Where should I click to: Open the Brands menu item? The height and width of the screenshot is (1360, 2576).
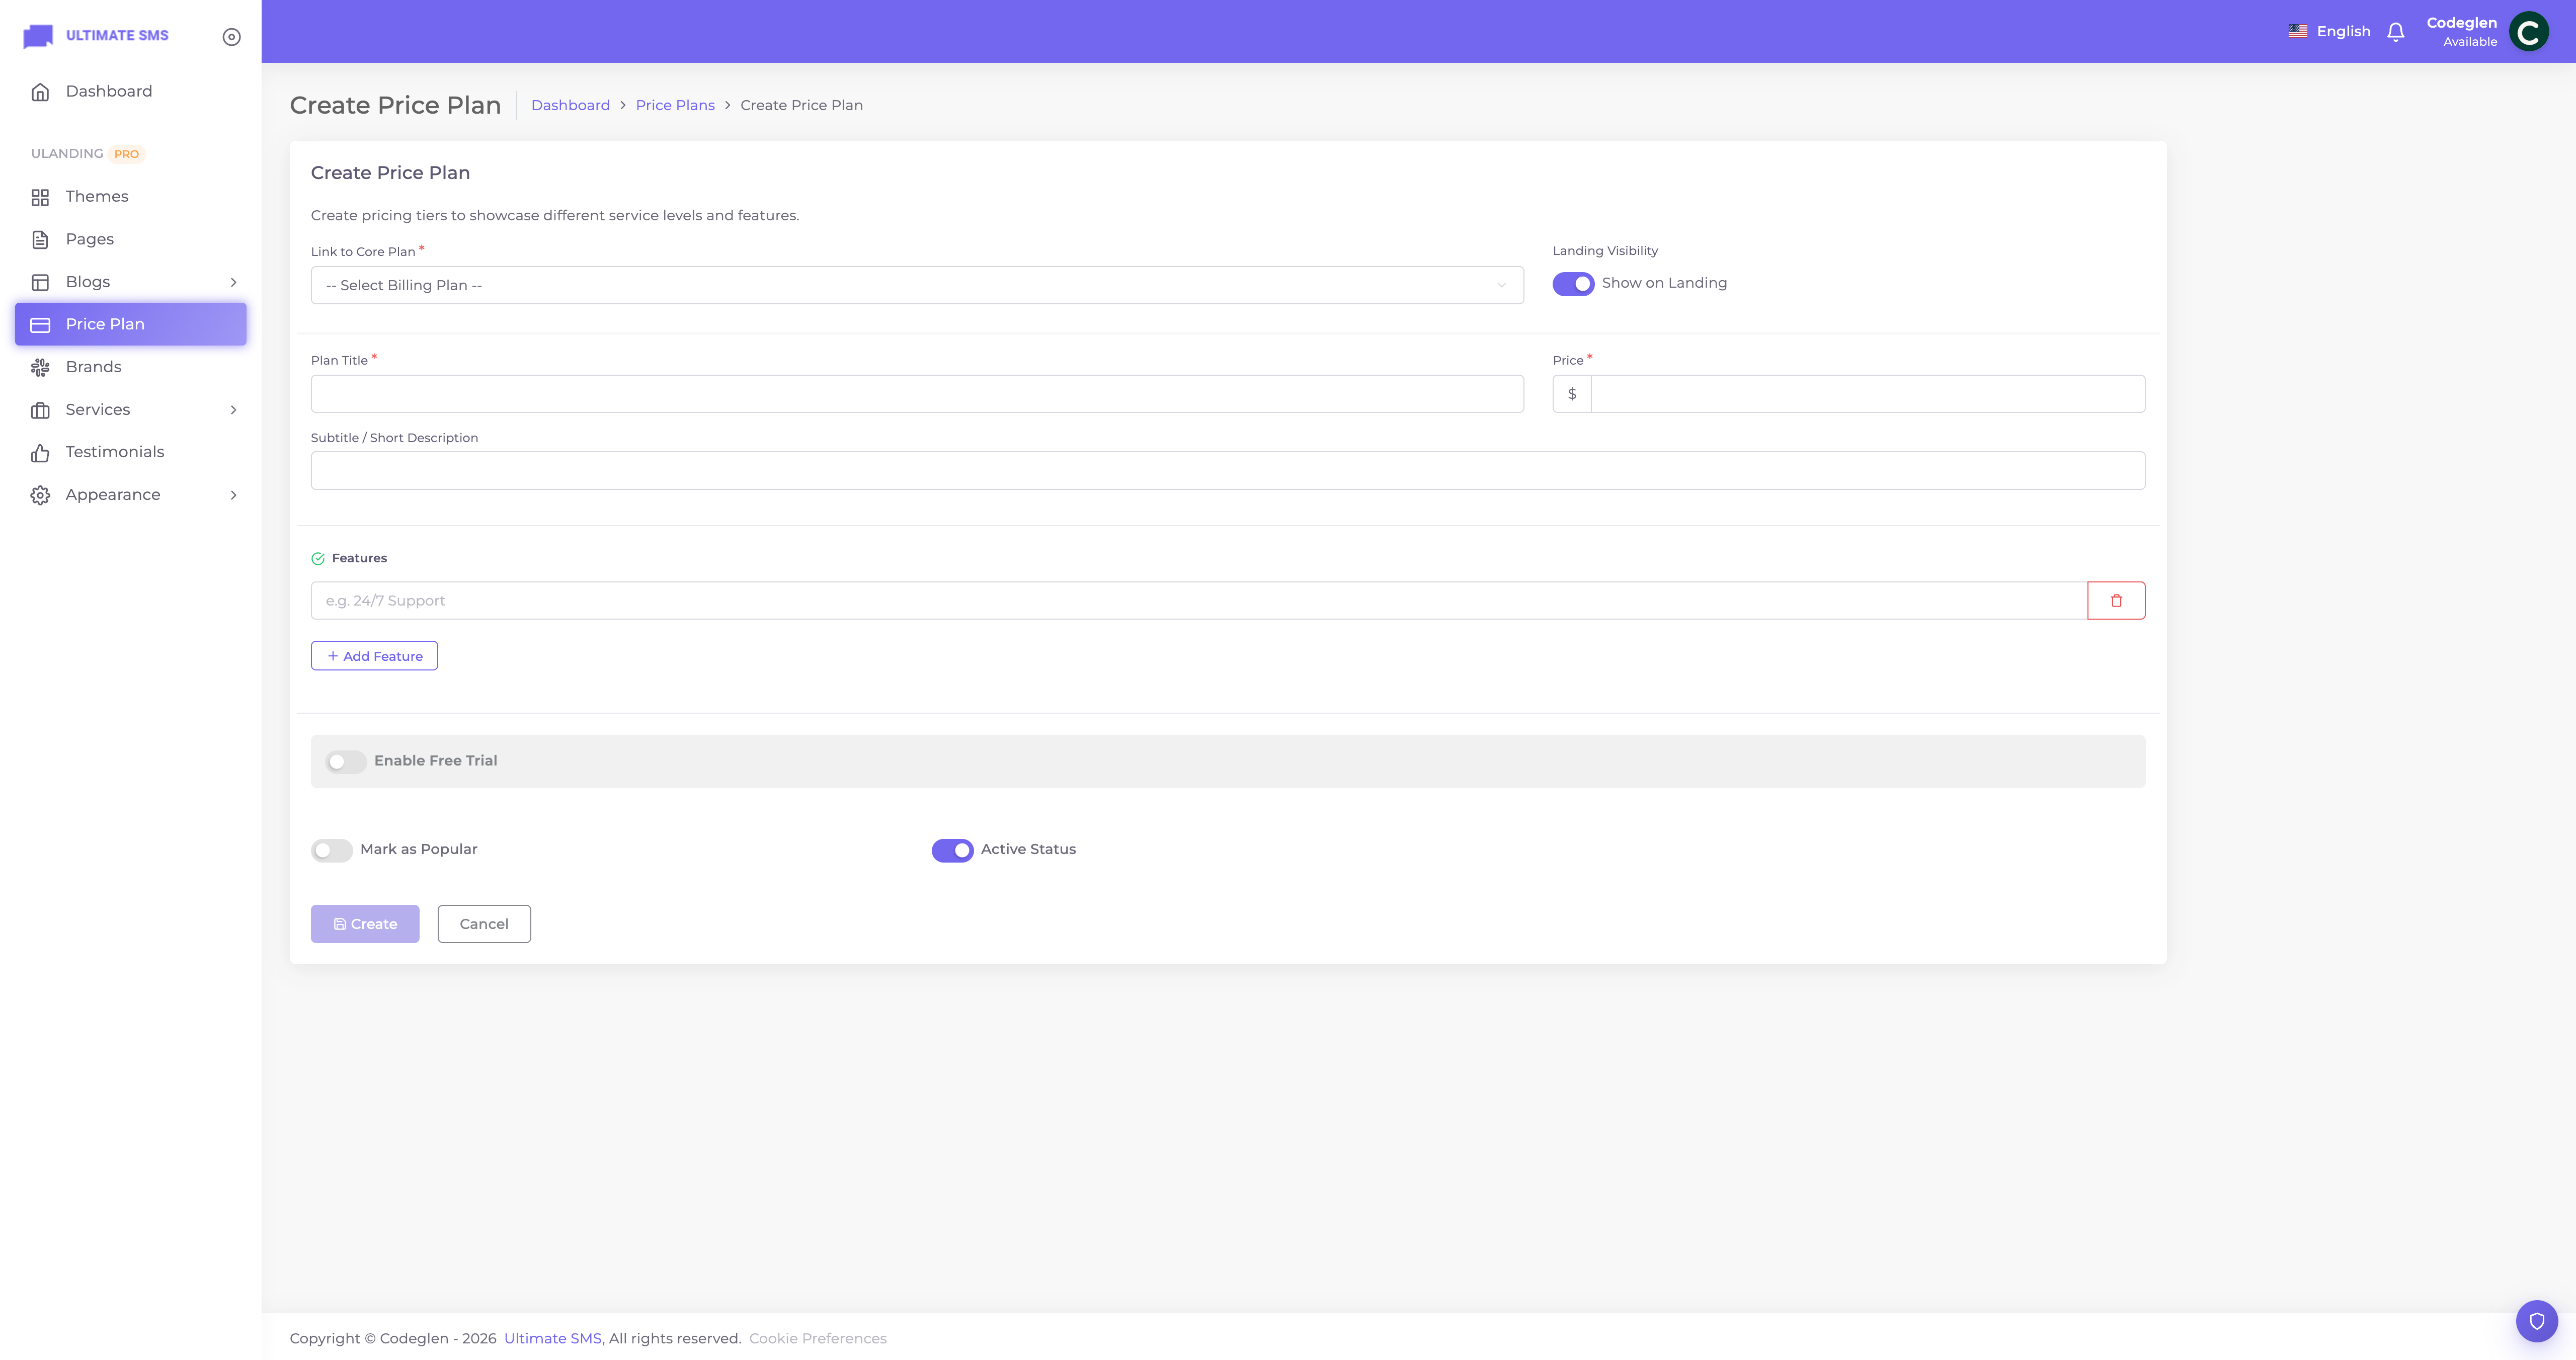131,367
